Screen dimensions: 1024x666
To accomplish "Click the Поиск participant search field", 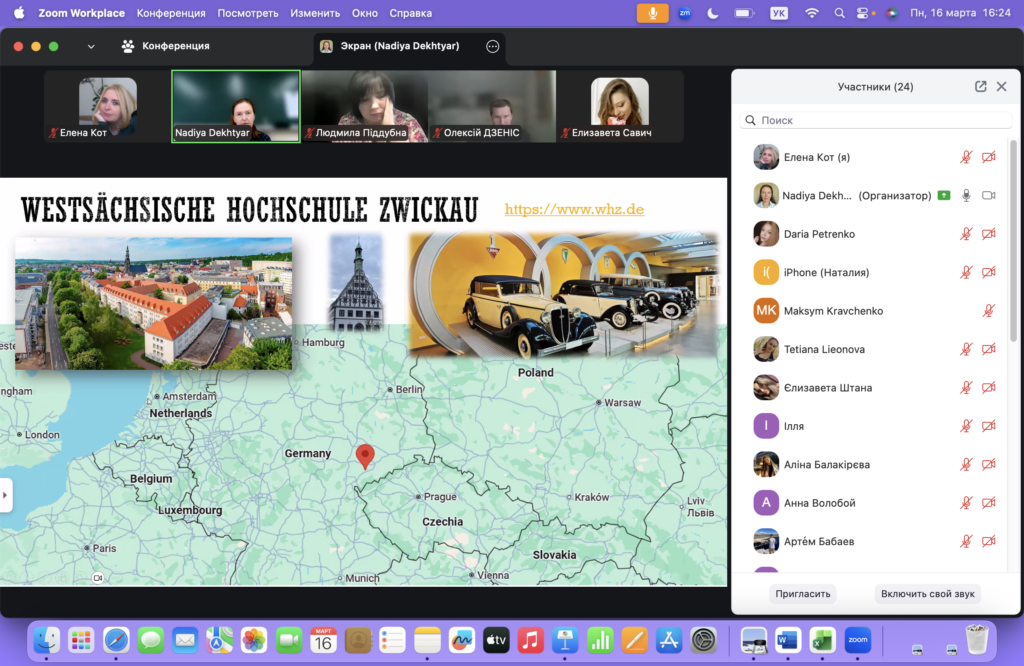I will point(876,120).
